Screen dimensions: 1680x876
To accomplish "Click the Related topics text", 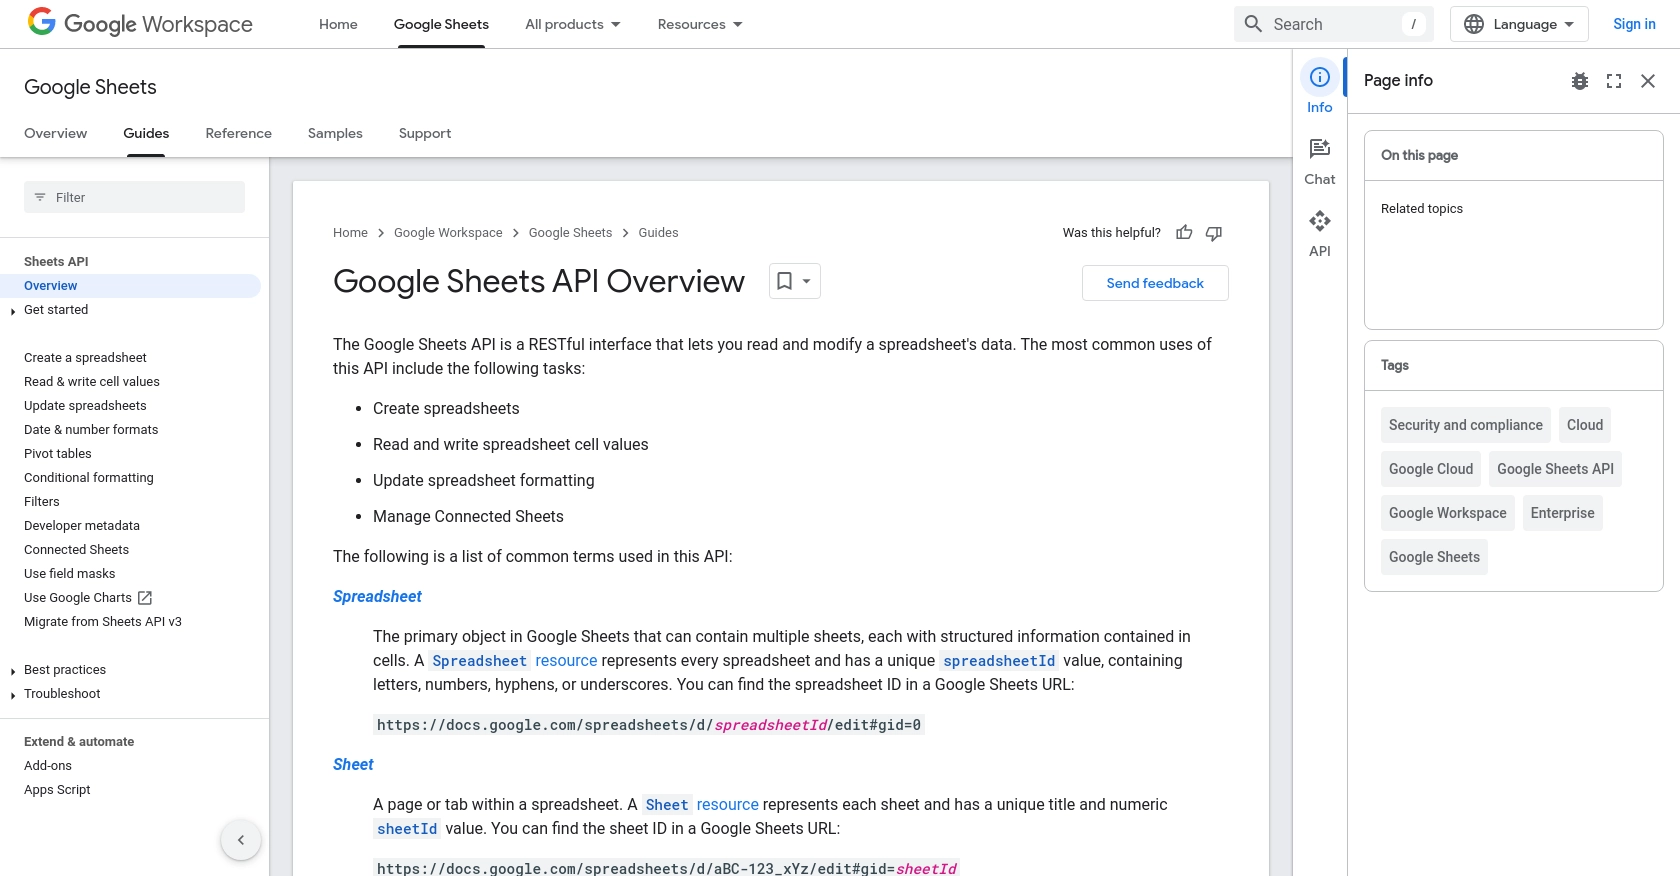I will tap(1422, 209).
